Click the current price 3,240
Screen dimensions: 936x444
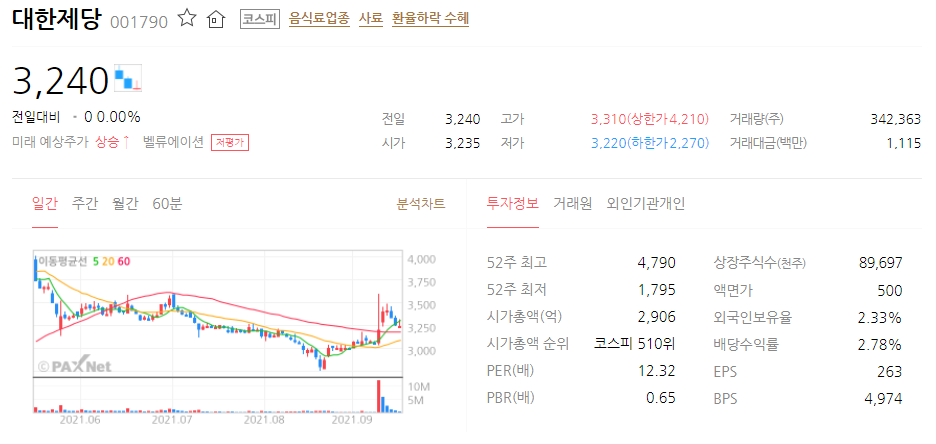point(60,79)
